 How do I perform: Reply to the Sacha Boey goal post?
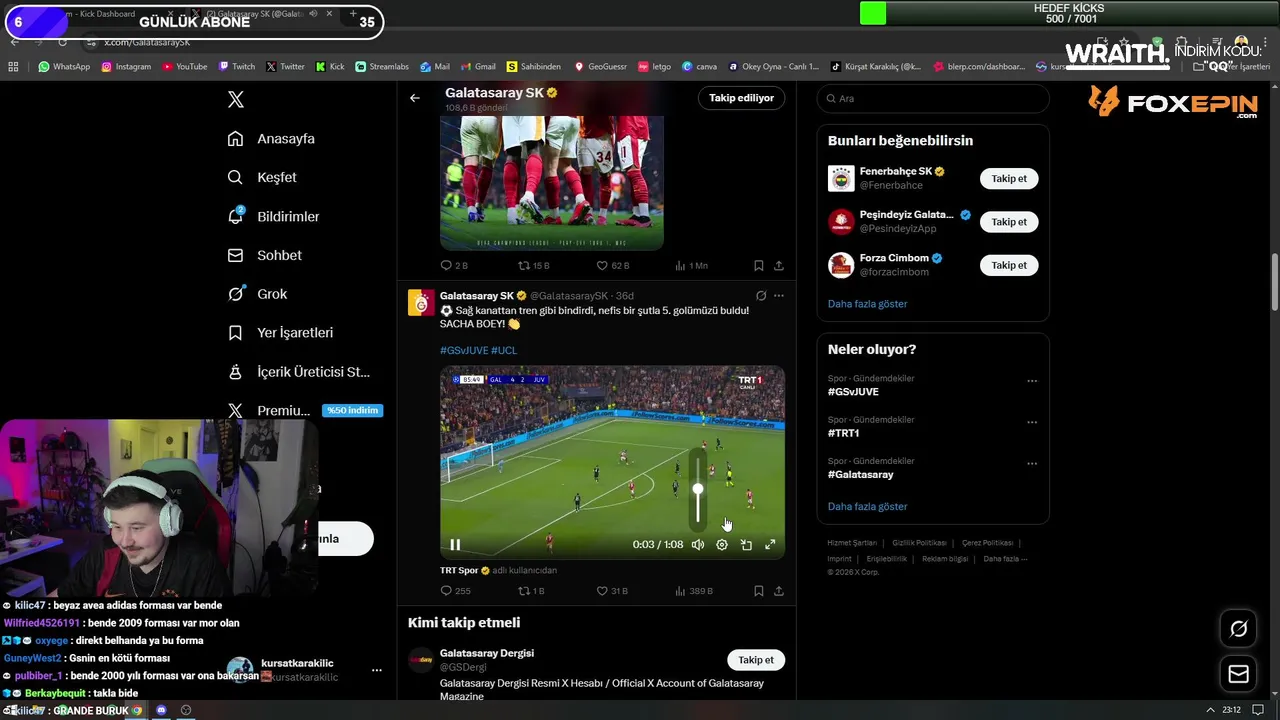[x=455, y=591]
